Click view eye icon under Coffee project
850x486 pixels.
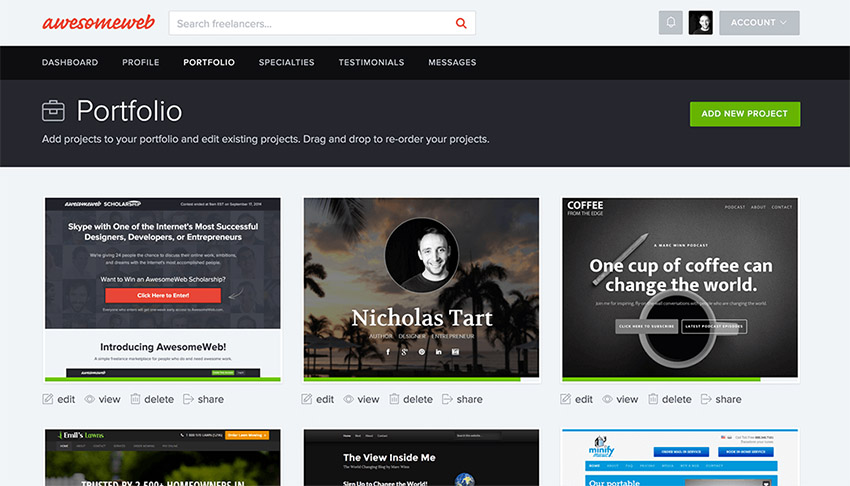(x=608, y=399)
